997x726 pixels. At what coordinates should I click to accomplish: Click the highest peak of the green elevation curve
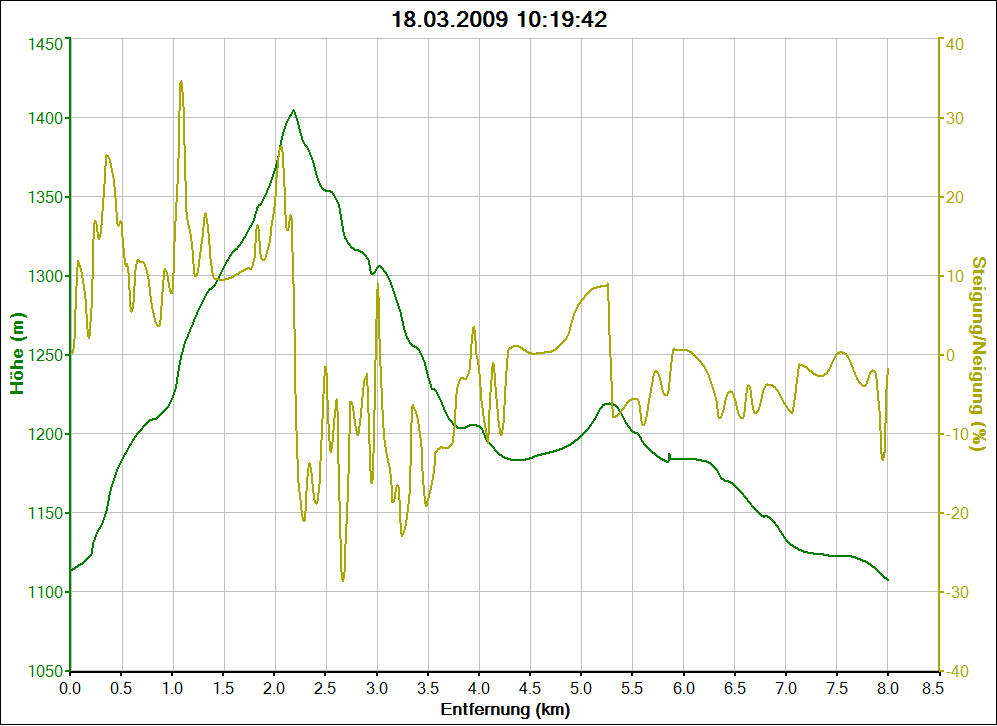click(x=293, y=110)
